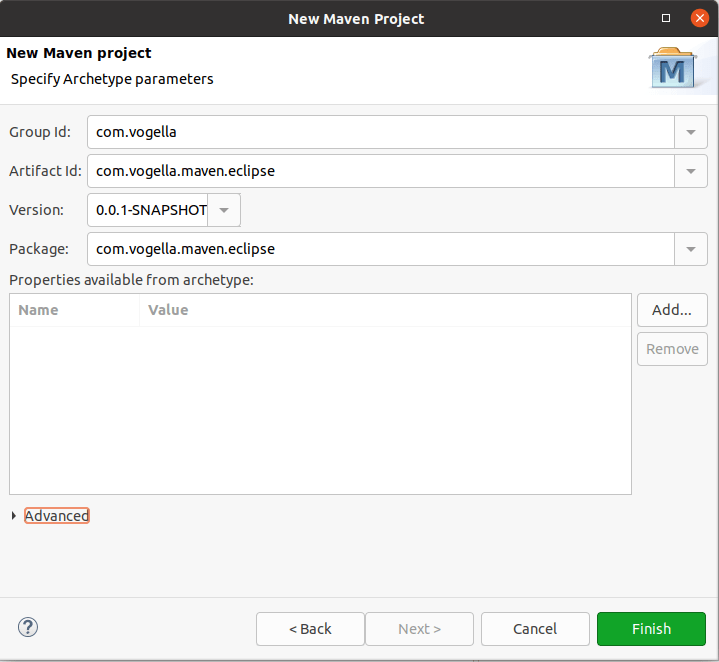Screen dimensions: 719x662
Task: Click the help question mark icon
Action: pyautogui.click(x=28, y=628)
